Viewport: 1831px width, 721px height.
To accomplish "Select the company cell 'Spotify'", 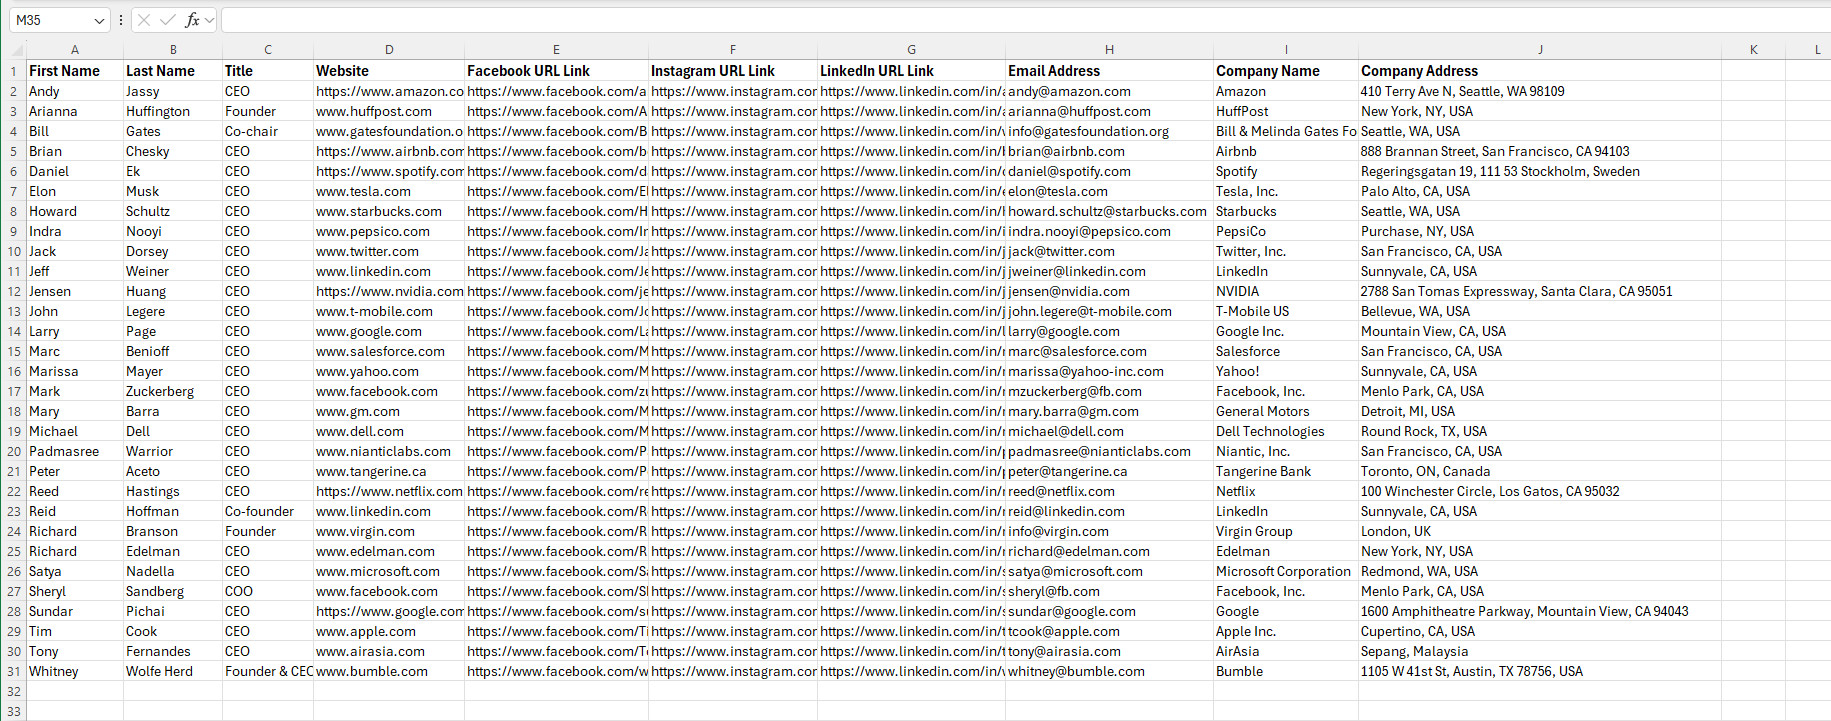I will coord(1286,171).
